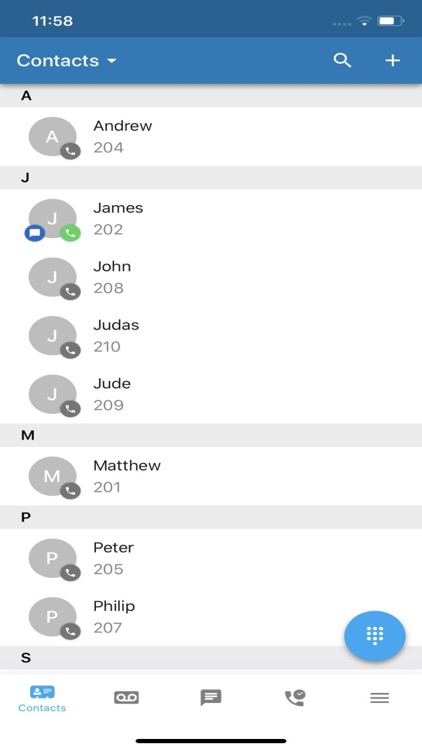Screen dimensions: 422x750
Task: Tap the gray phone badge on Andrew
Action: pos(70,152)
